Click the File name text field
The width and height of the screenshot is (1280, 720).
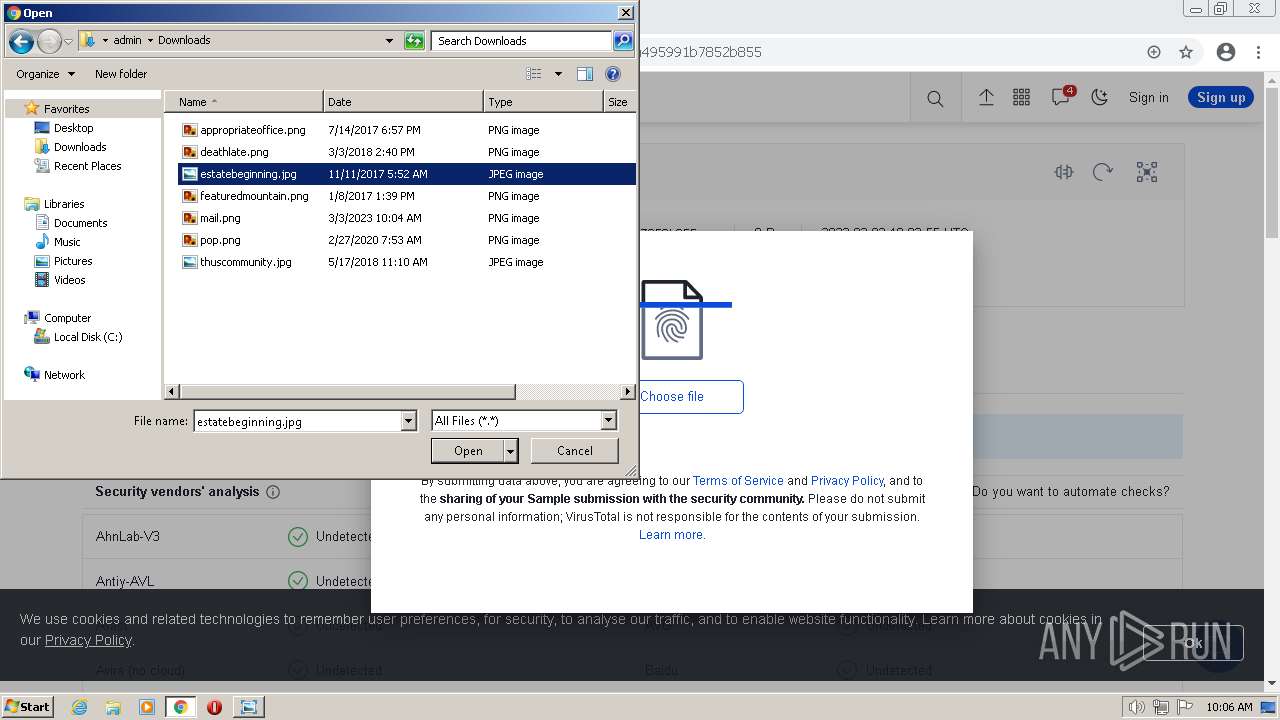pos(297,421)
